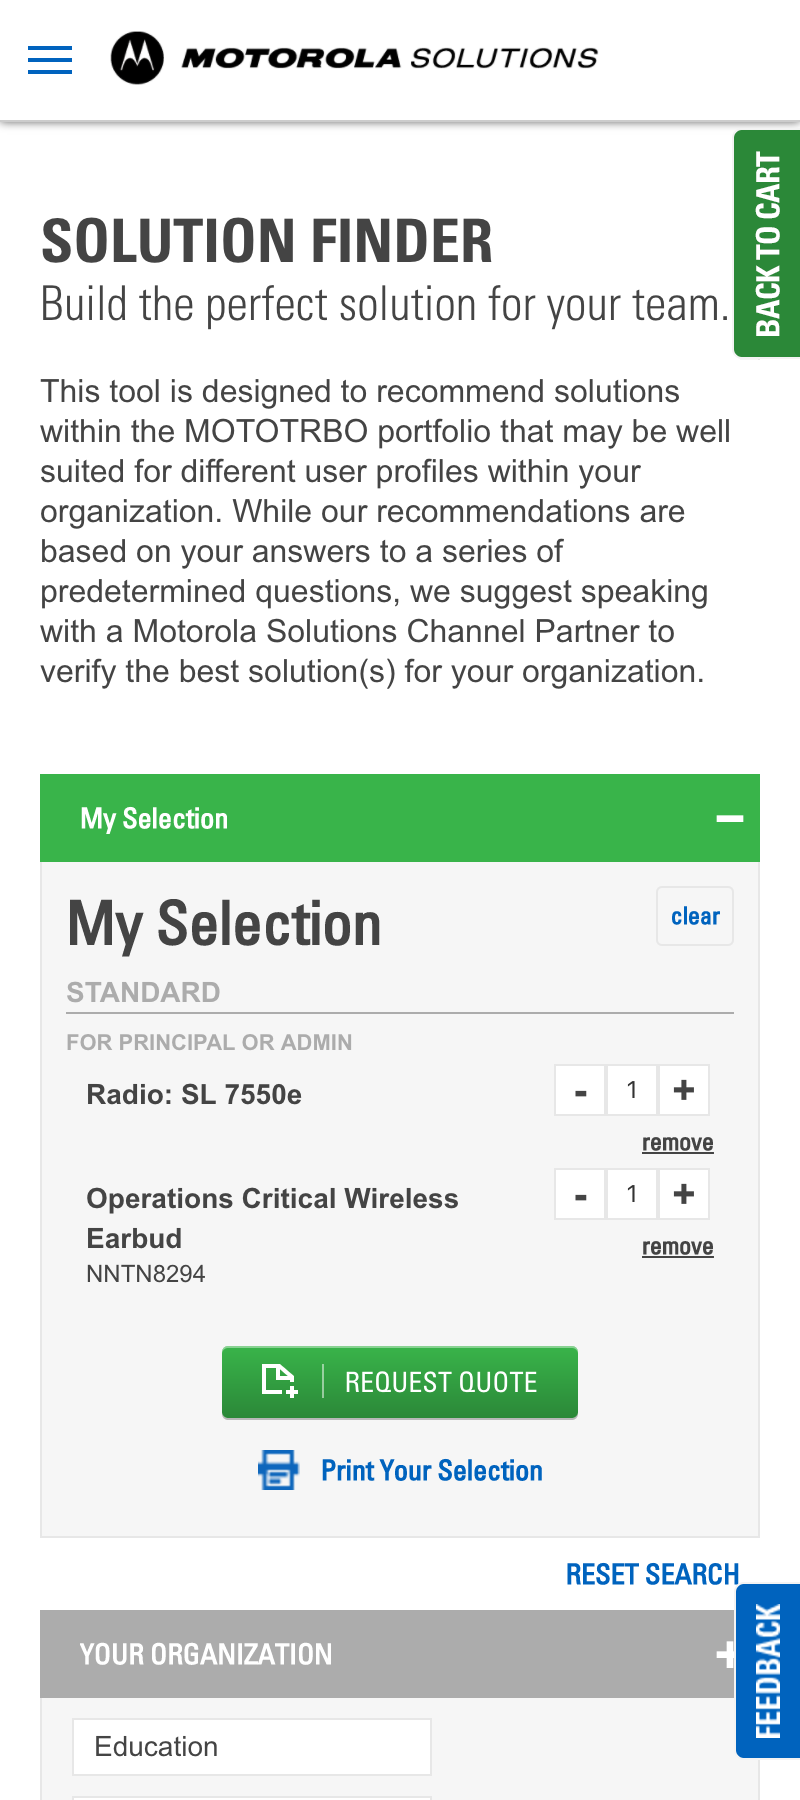This screenshot has height=1800, width=800.
Task: Click the Request Quote button
Action: (400, 1382)
